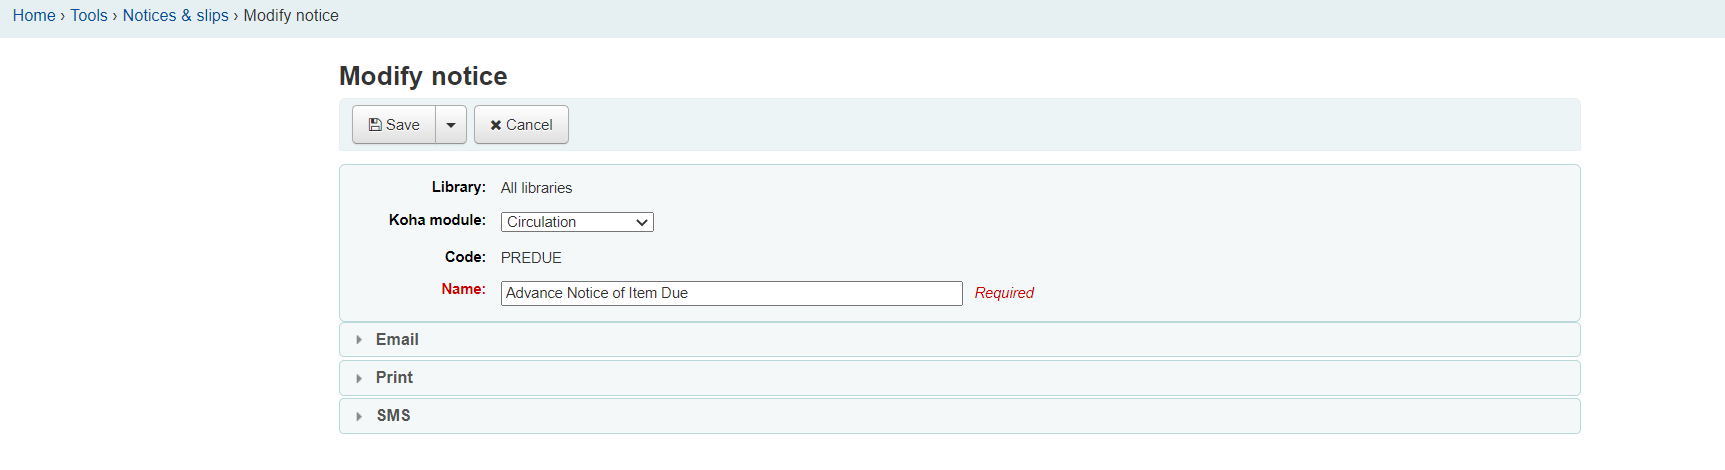The height and width of the screenshot is (470, 1725).
Task: Expand the Print section triangle
Action: pyautogui.click(x=359, y=378)
